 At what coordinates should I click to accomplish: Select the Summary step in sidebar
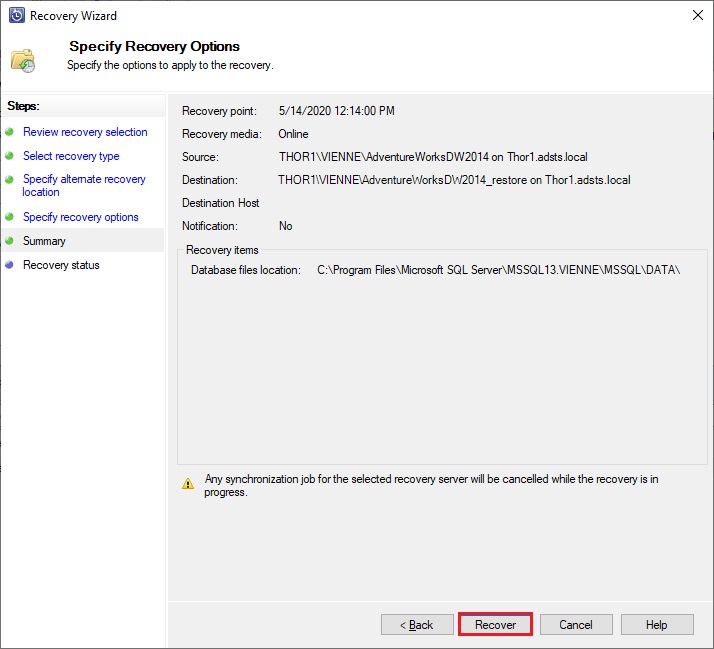point(44,241)
